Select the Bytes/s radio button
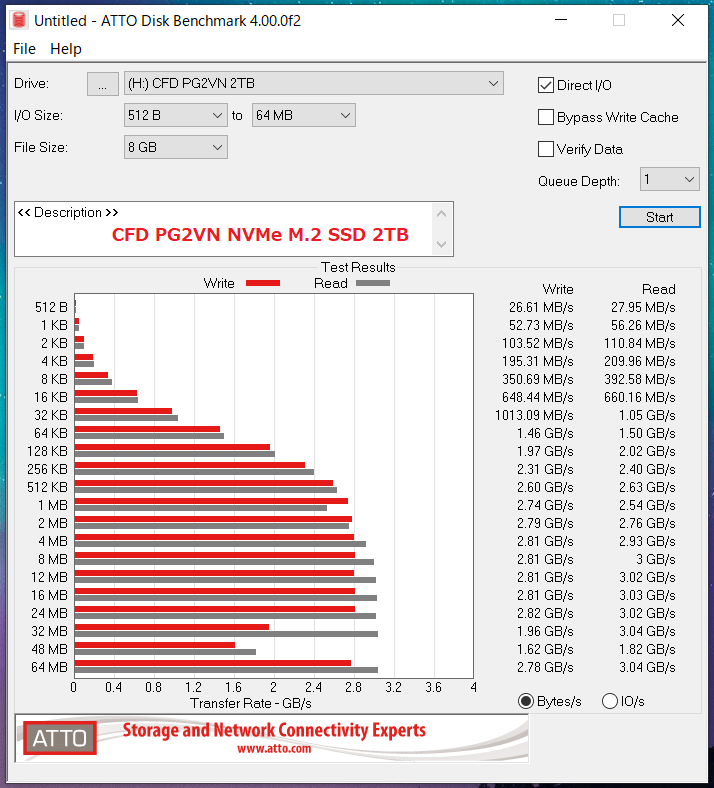The height and width of the screenshot is (788, 714). coord(526,701)
